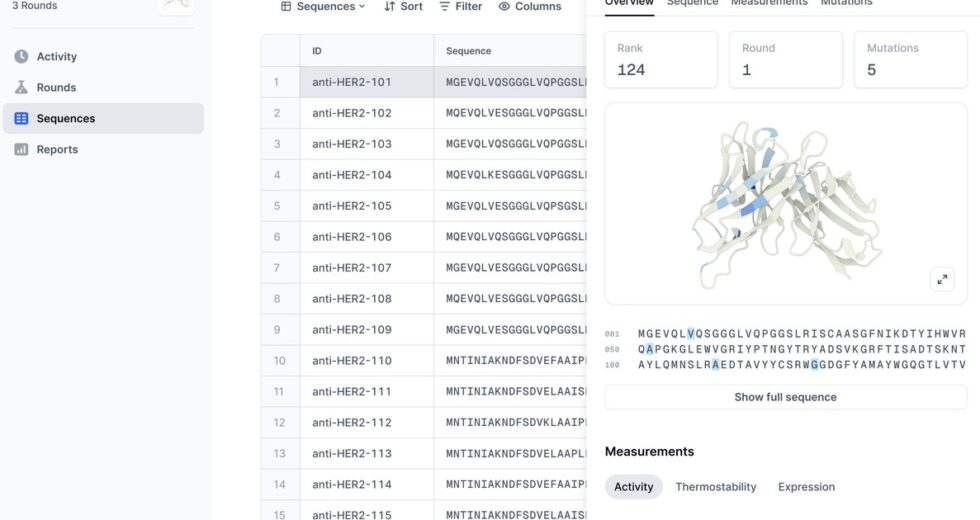
Task: Select row anti-HER2-112
Action: point(424,422)
